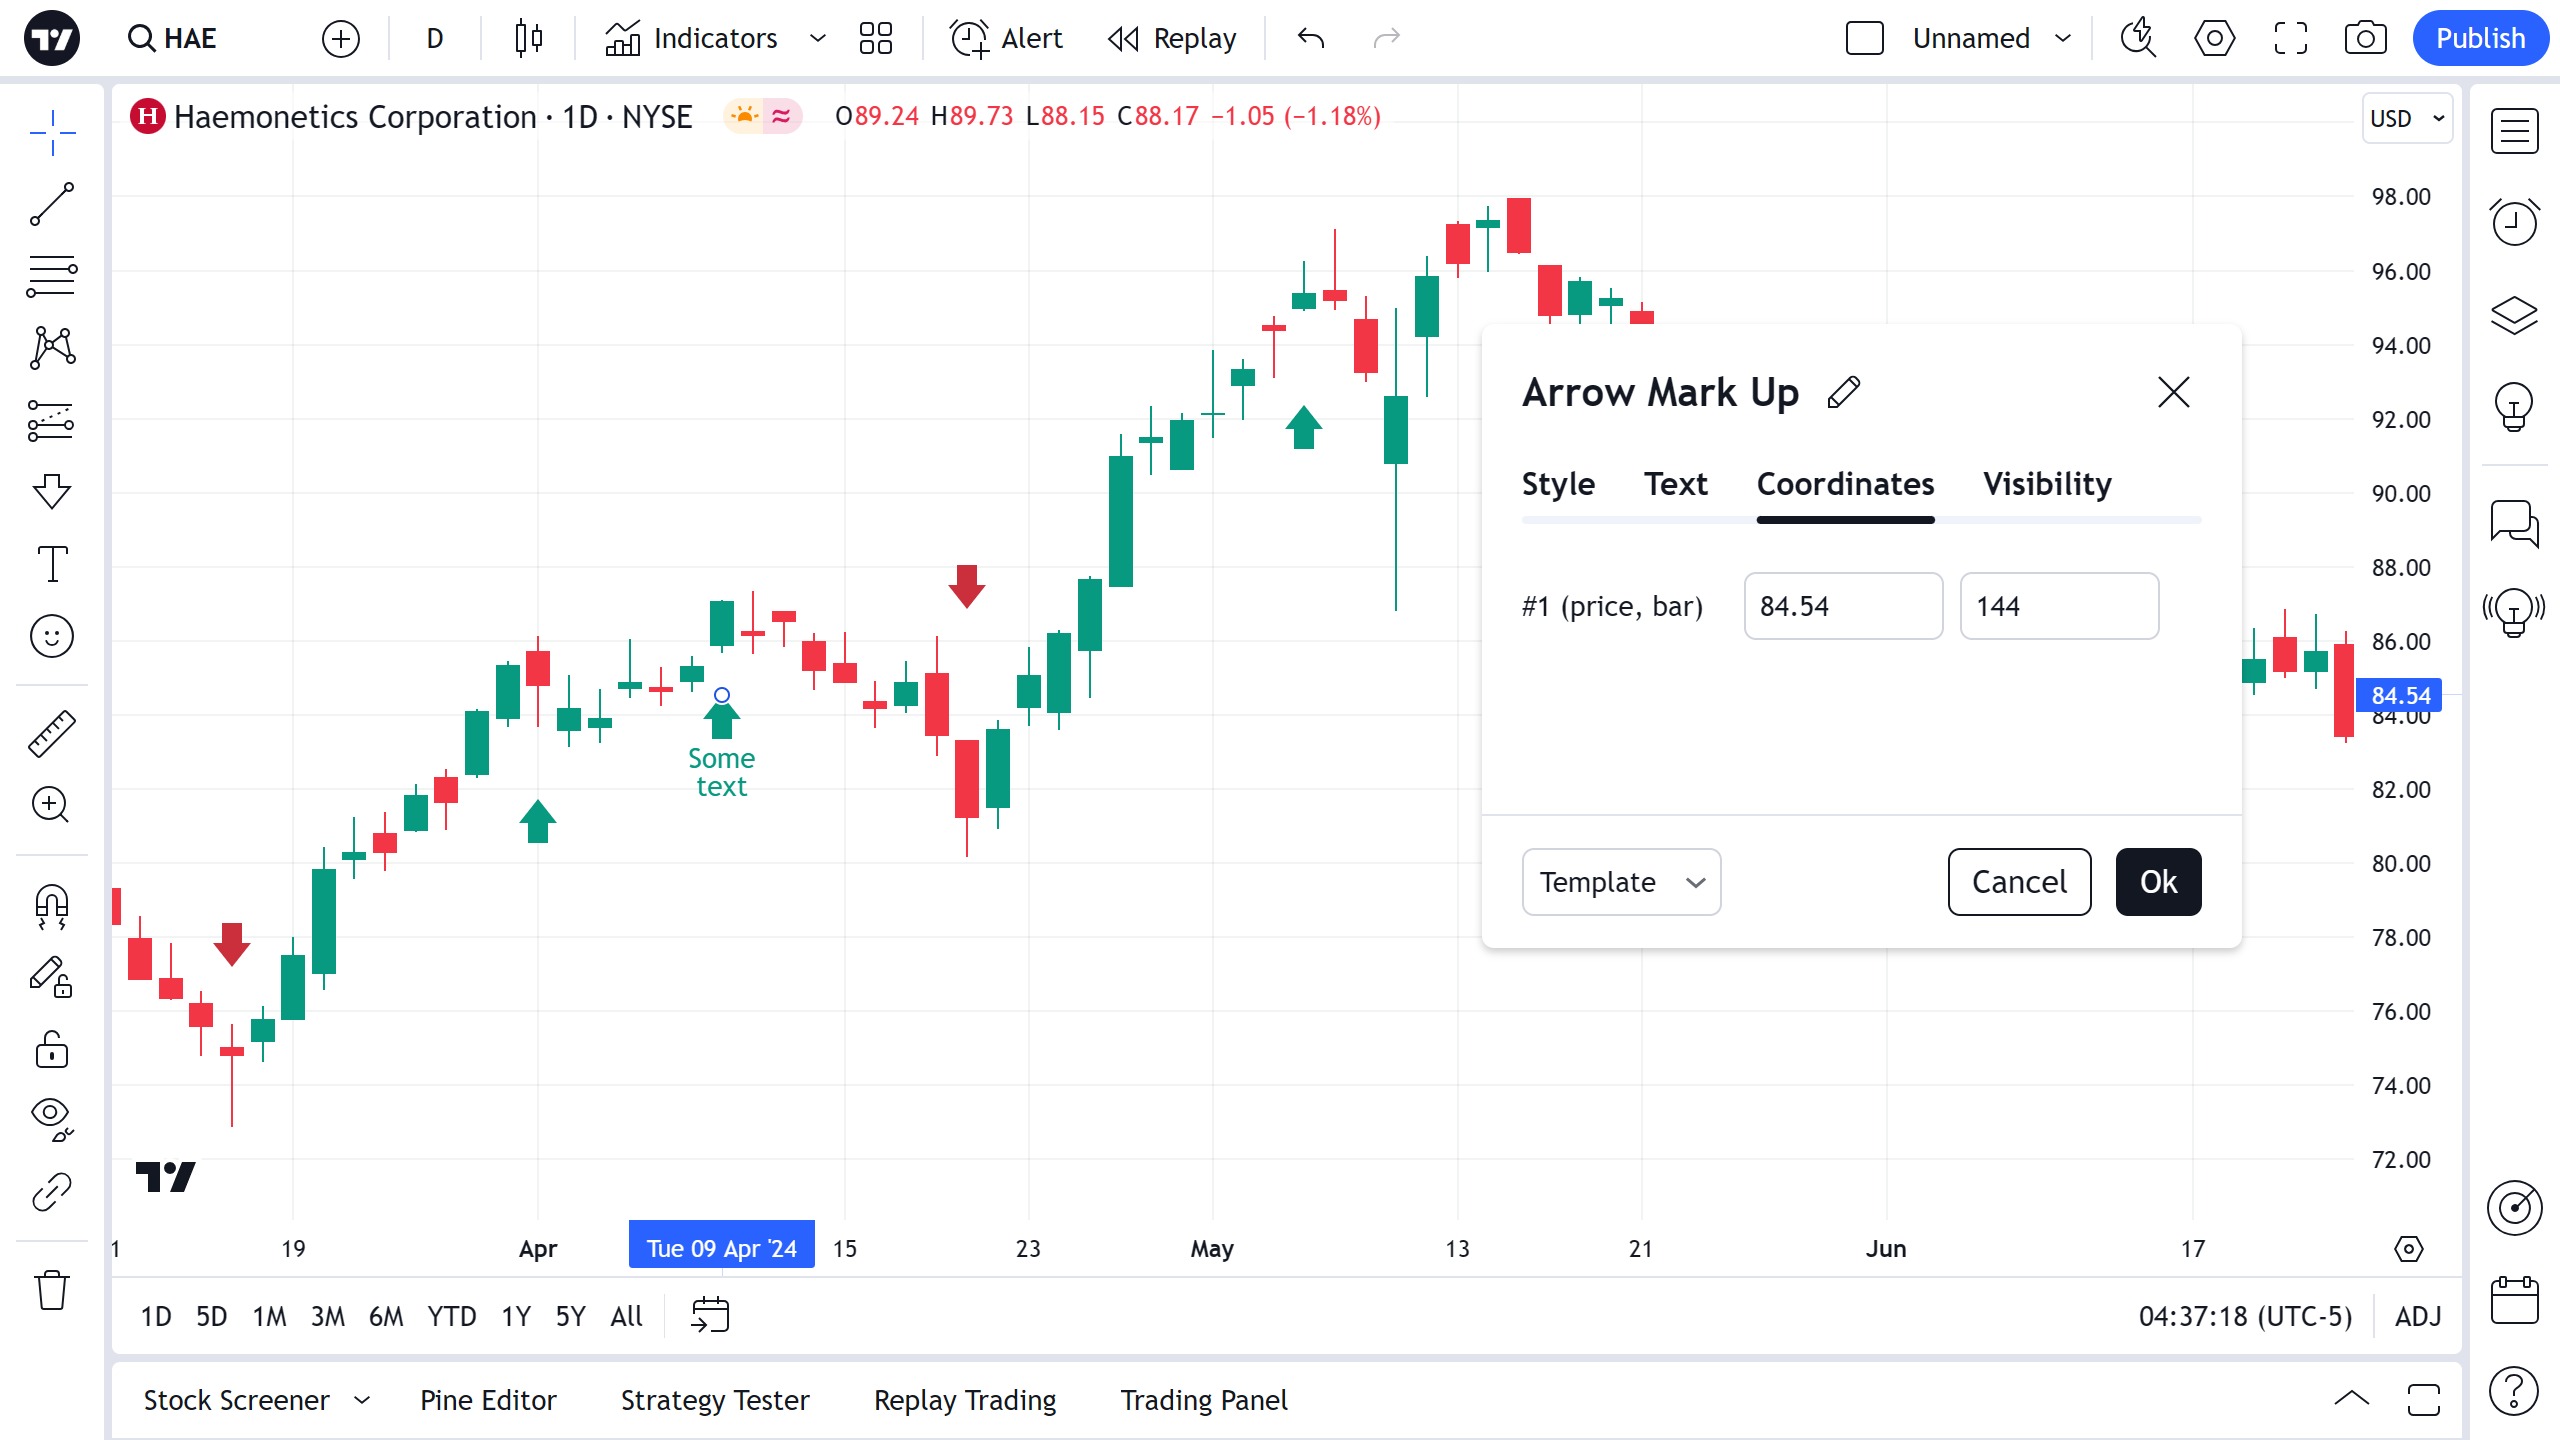Image resolution: width=2560 pixels, height=1440 pixels.
Task: Switch to the Visibility tab
Action: click(x=2047, y=484)
